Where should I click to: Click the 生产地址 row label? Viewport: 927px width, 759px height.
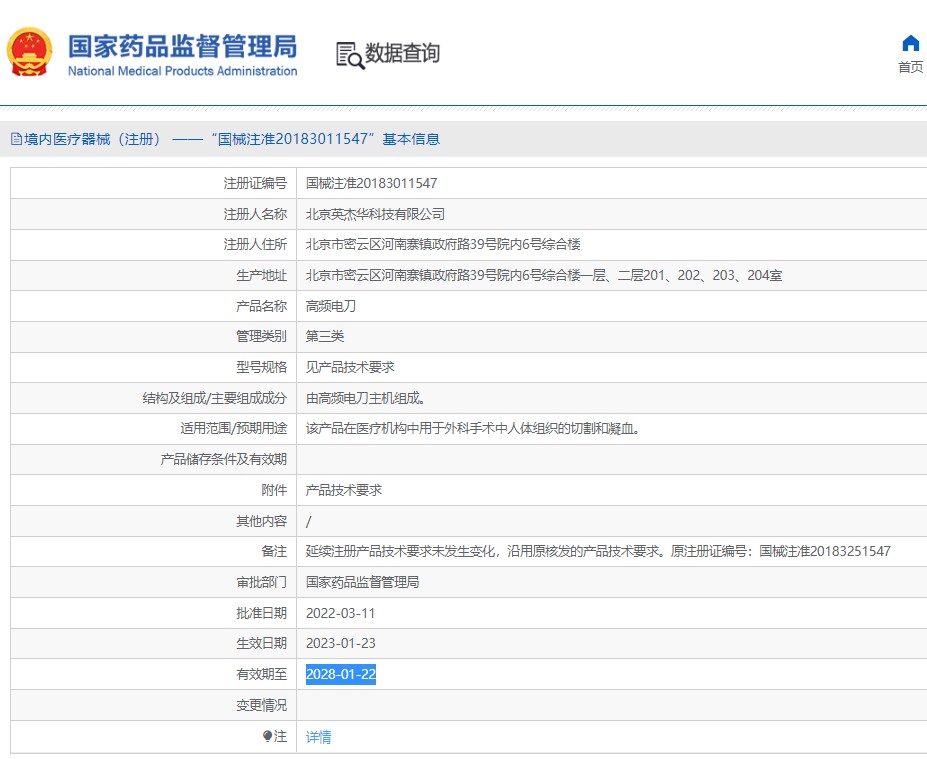(261, 275)
